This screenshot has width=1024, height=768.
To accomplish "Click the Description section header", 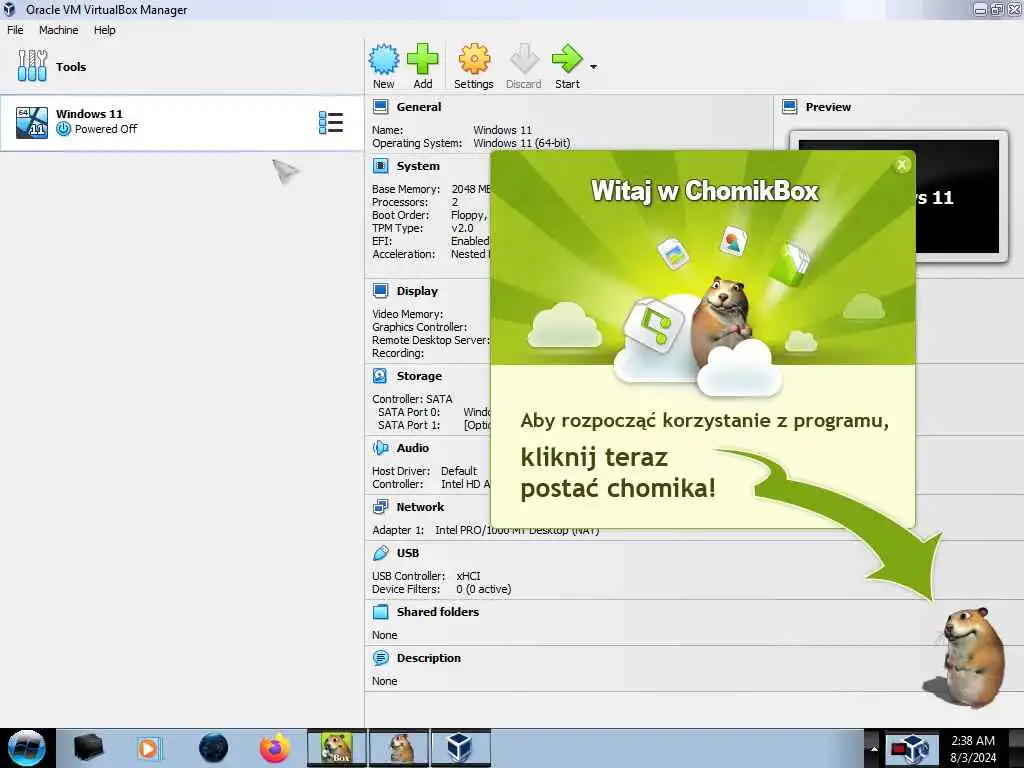I will point(428,658).
